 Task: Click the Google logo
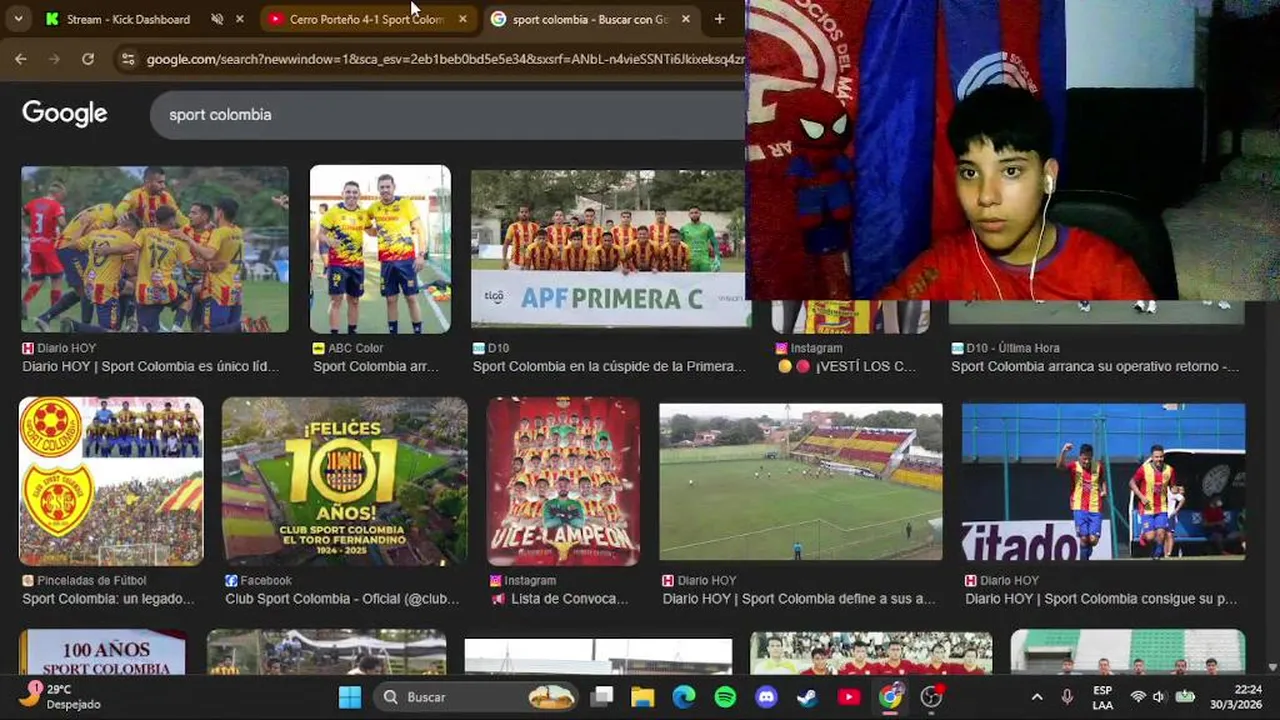point(65,114)
